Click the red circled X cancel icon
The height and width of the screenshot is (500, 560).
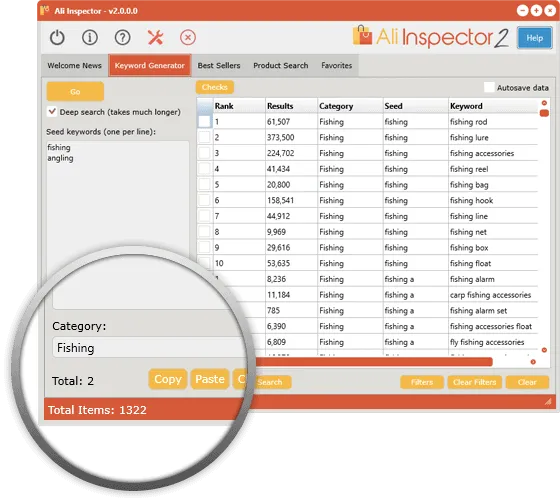click(x=188, y=38)
